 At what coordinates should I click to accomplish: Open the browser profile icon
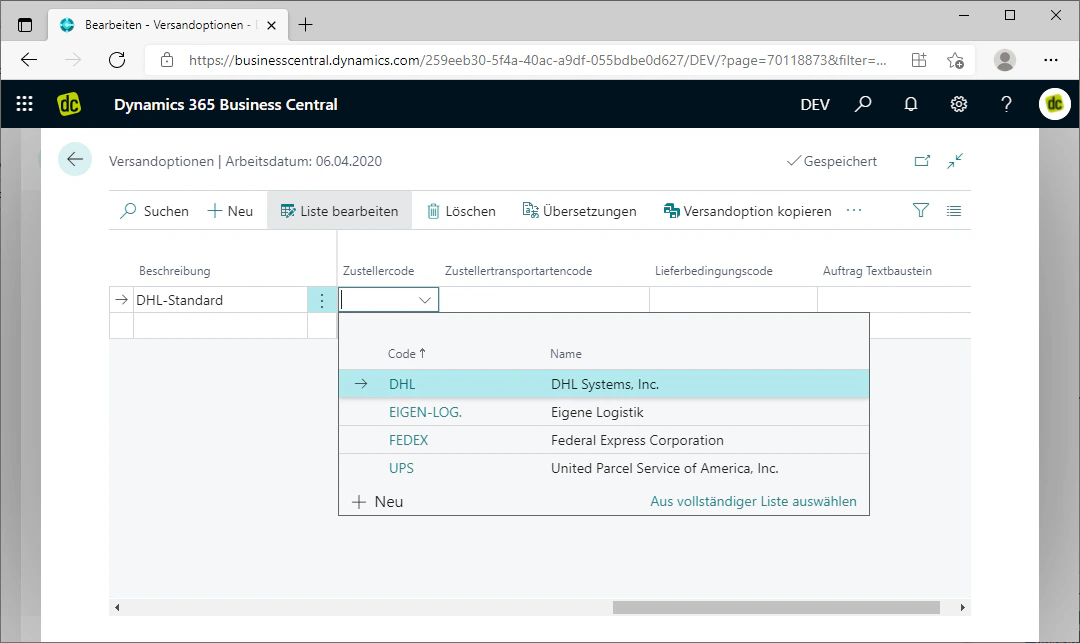point(1005,60)
